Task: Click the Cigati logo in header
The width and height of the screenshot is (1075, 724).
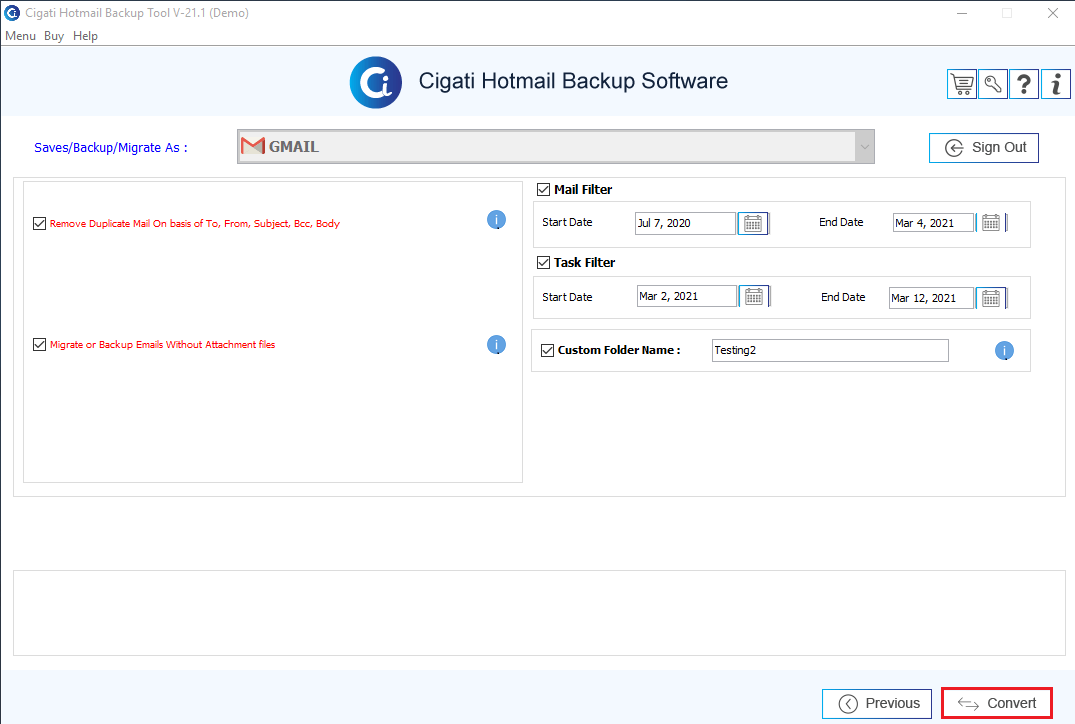Action: [x=376, y=82]
